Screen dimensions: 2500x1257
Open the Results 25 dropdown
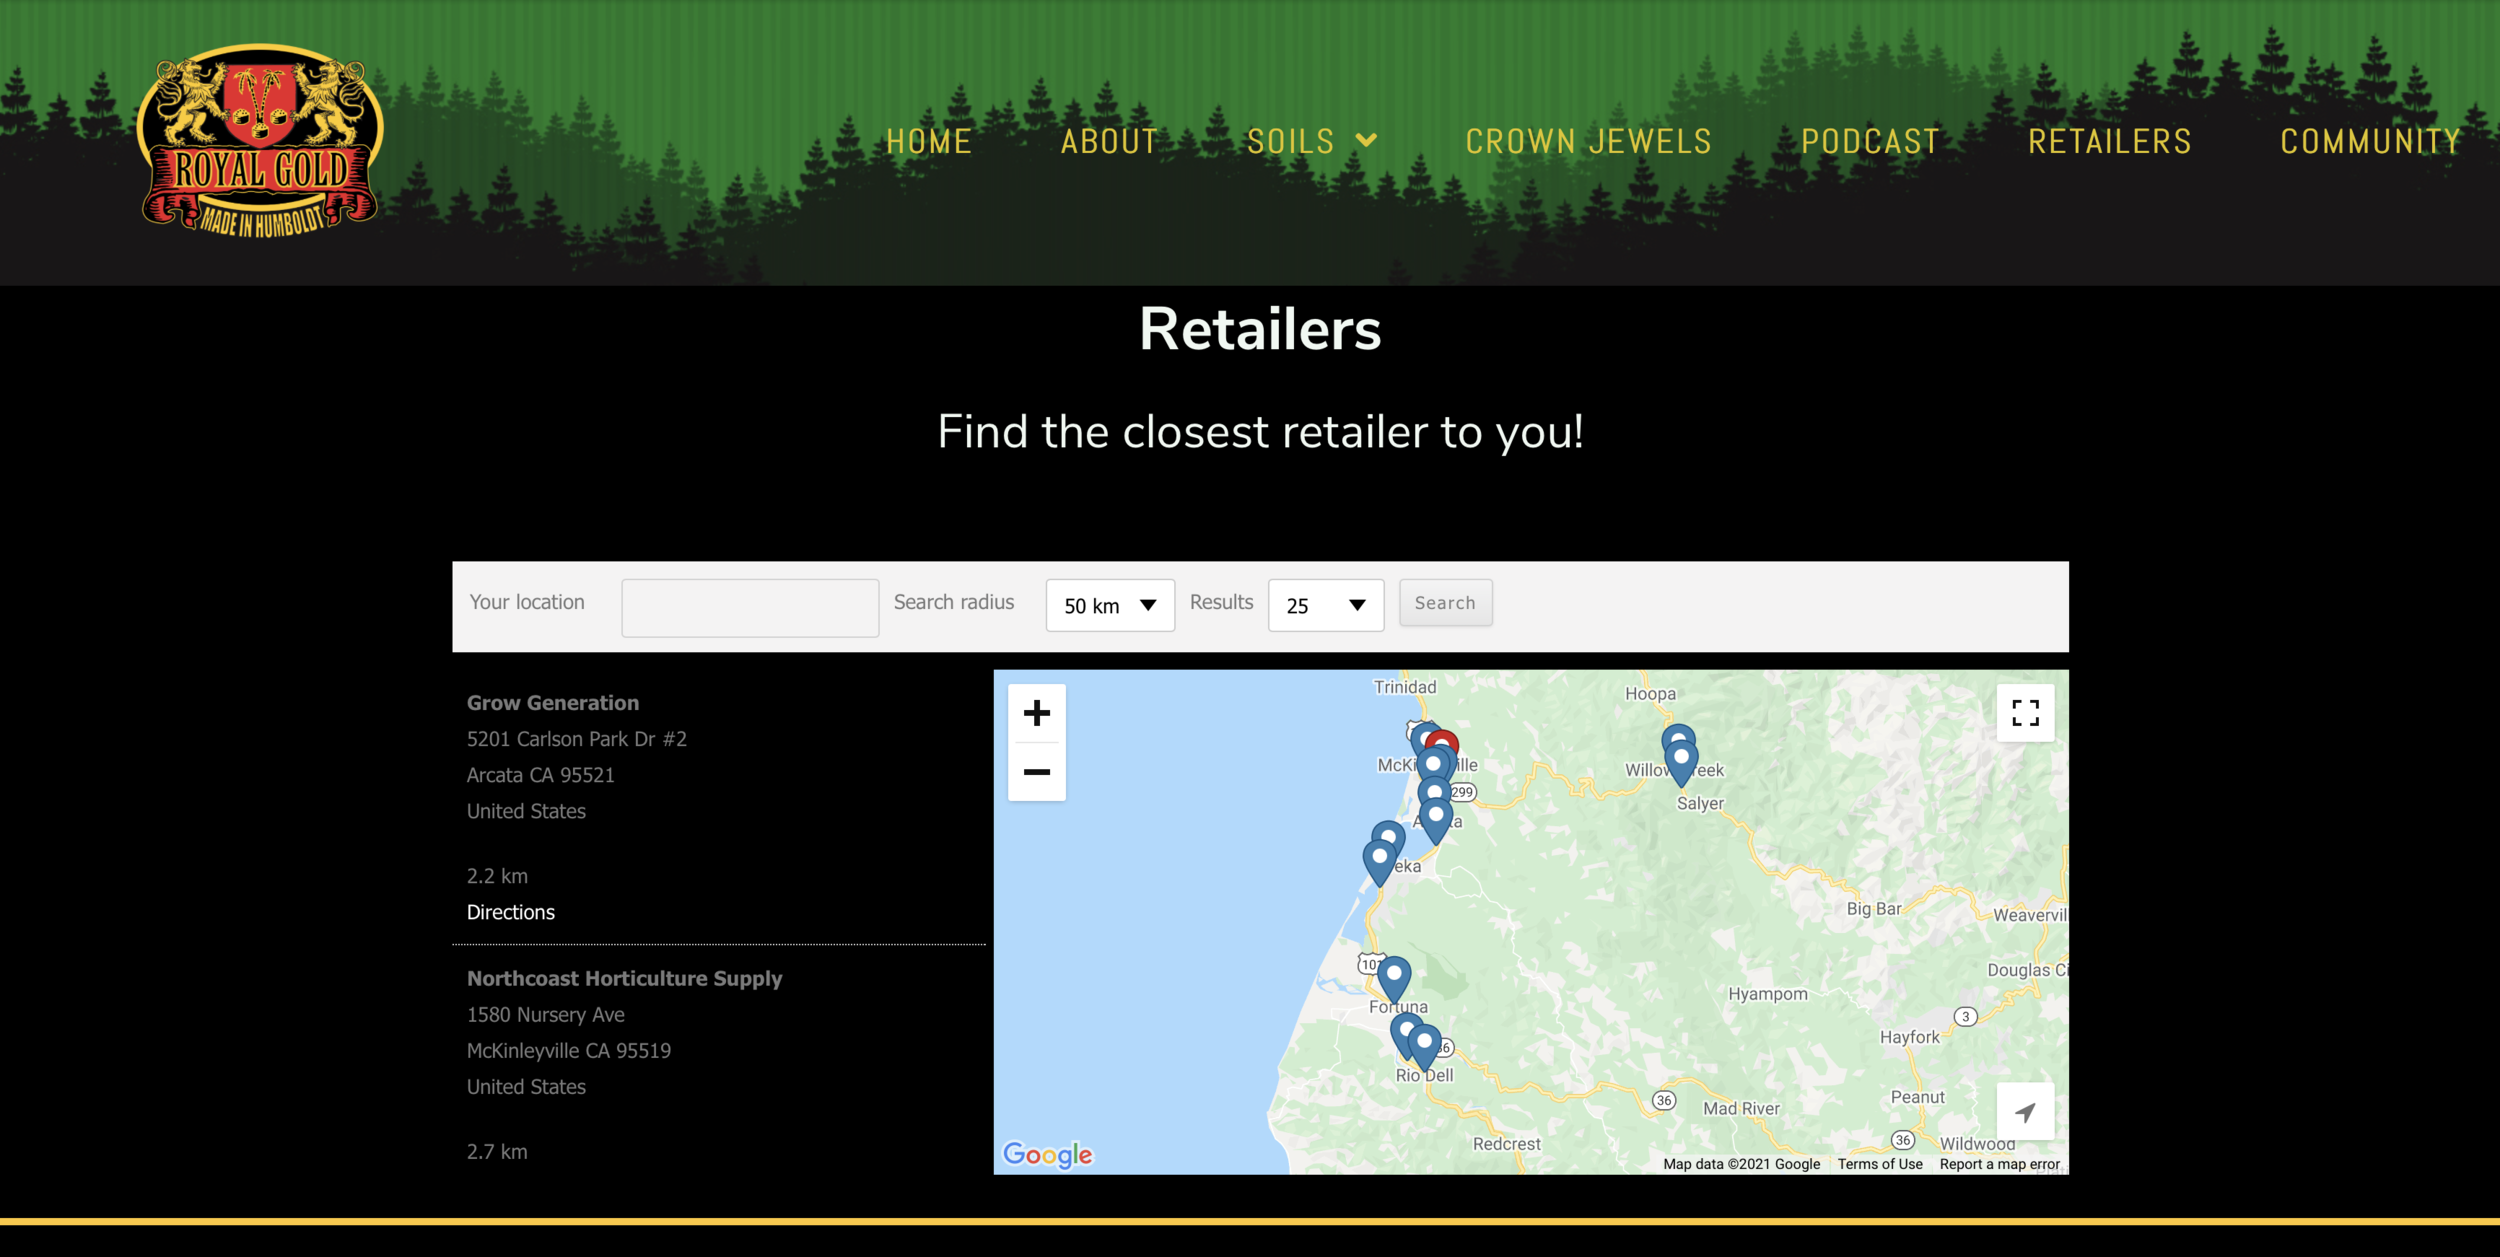tap(1325, 606)
